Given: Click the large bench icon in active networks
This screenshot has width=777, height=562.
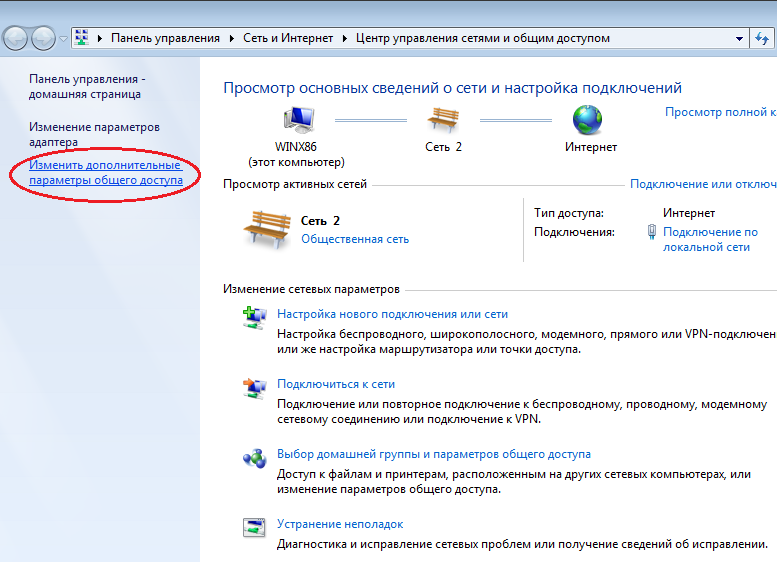Looking at the screenshot, I should coord(266,229).
